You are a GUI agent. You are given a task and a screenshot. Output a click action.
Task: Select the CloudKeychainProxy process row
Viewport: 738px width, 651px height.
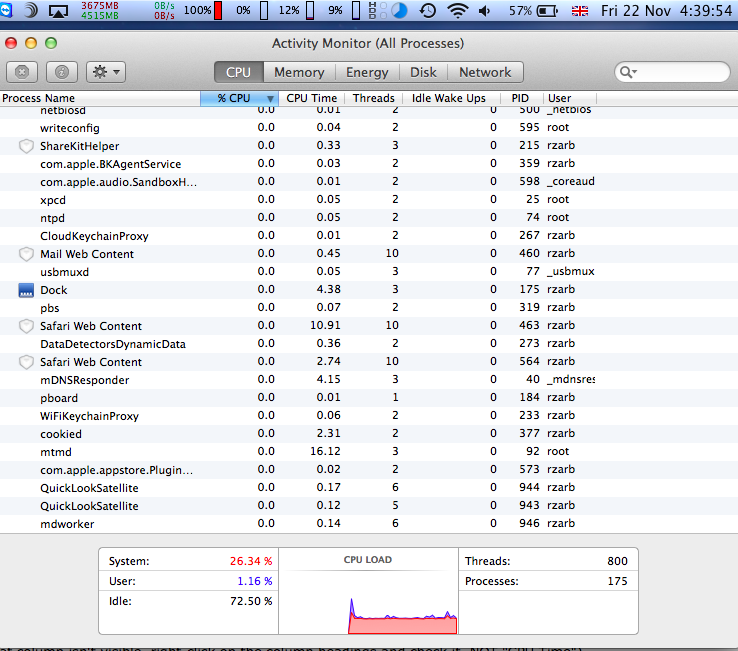point(369,236)
